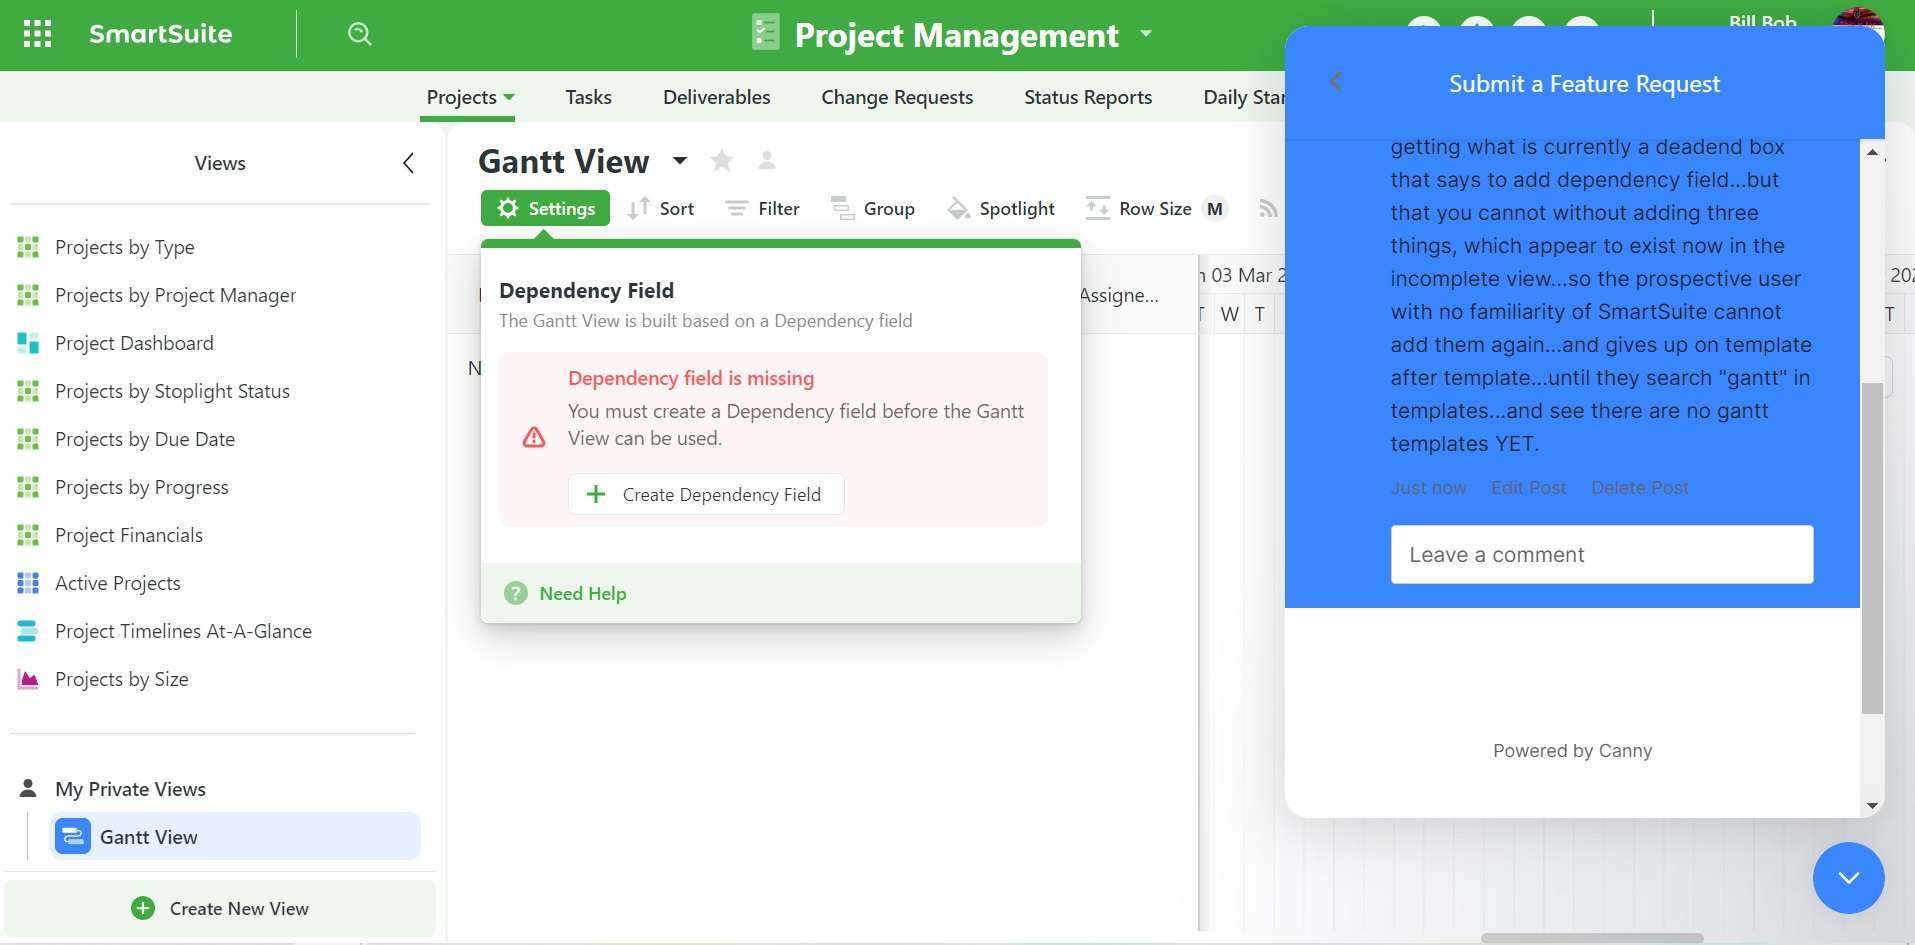Change the Row Size setting
Screen dimensions: 1915x945
tap(1156, 208)
